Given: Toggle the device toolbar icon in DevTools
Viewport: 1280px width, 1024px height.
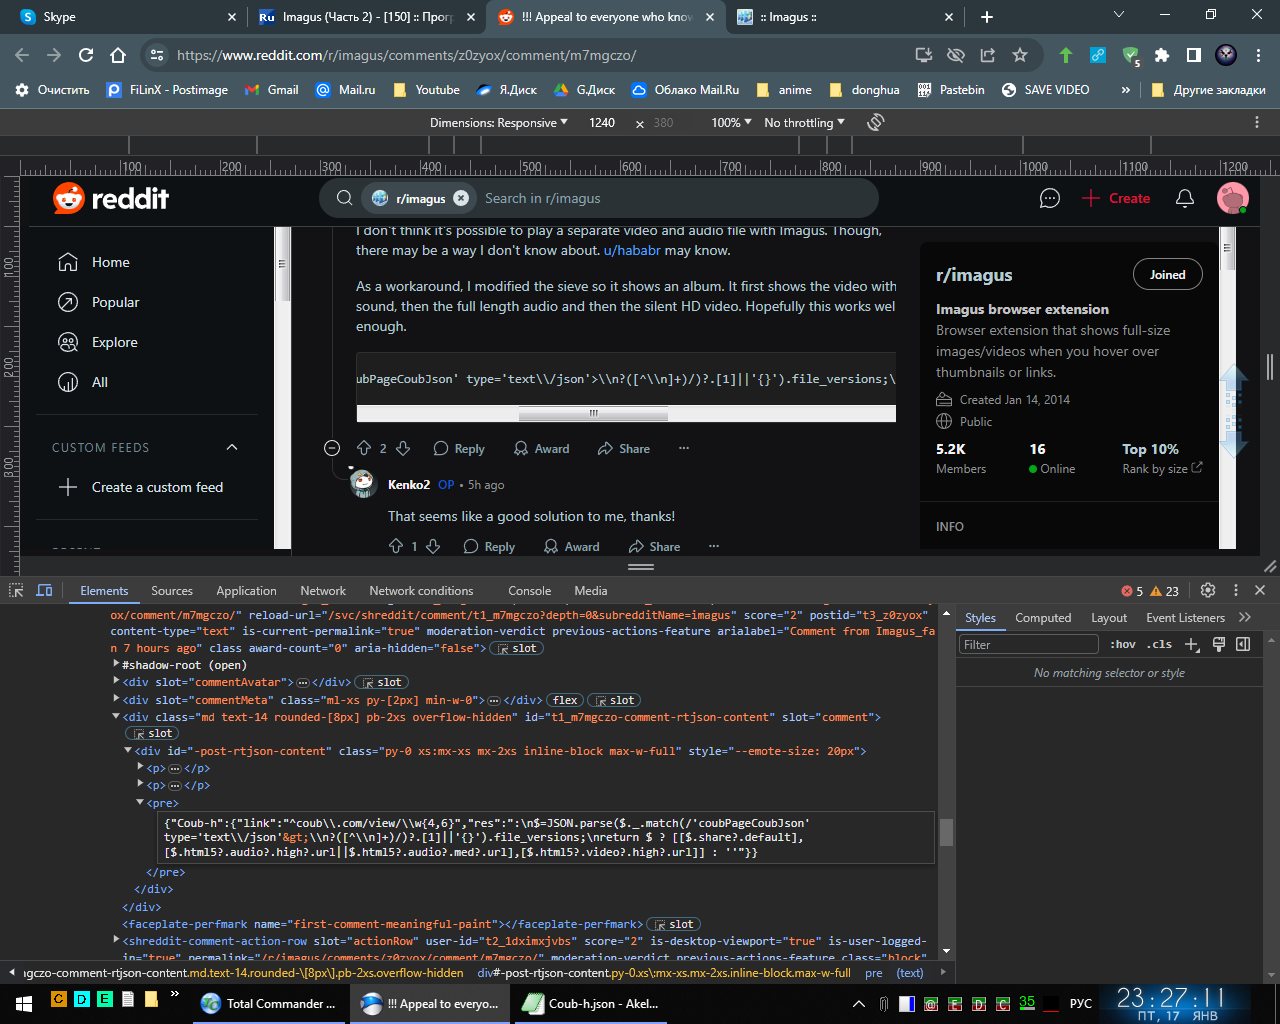Looking at the screenshot, I should [44, 591].
